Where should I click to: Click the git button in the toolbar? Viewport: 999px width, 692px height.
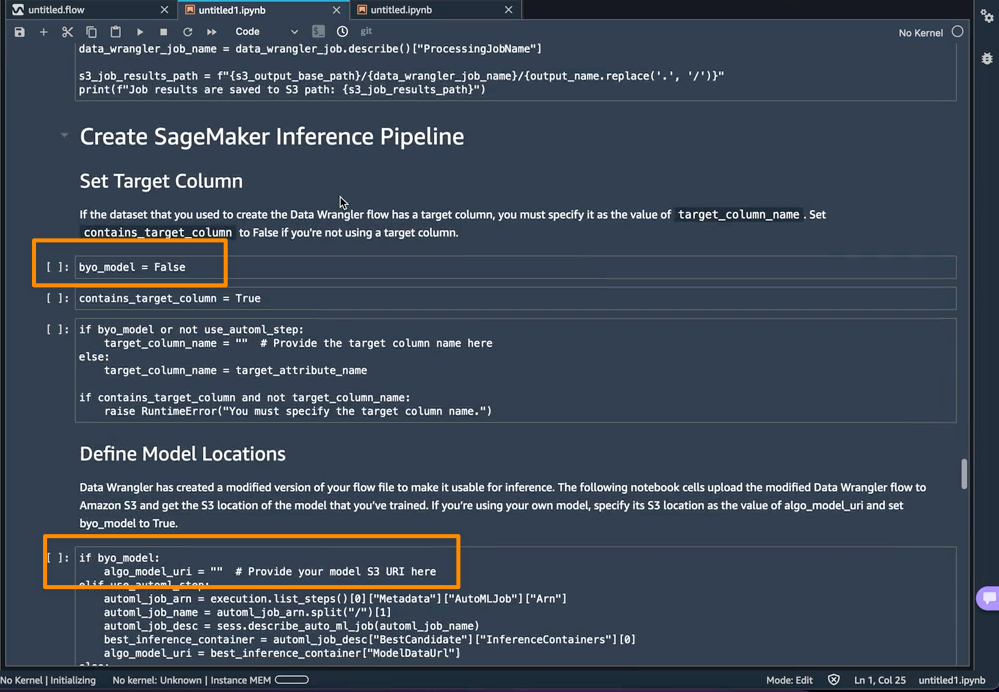(366, 31)
